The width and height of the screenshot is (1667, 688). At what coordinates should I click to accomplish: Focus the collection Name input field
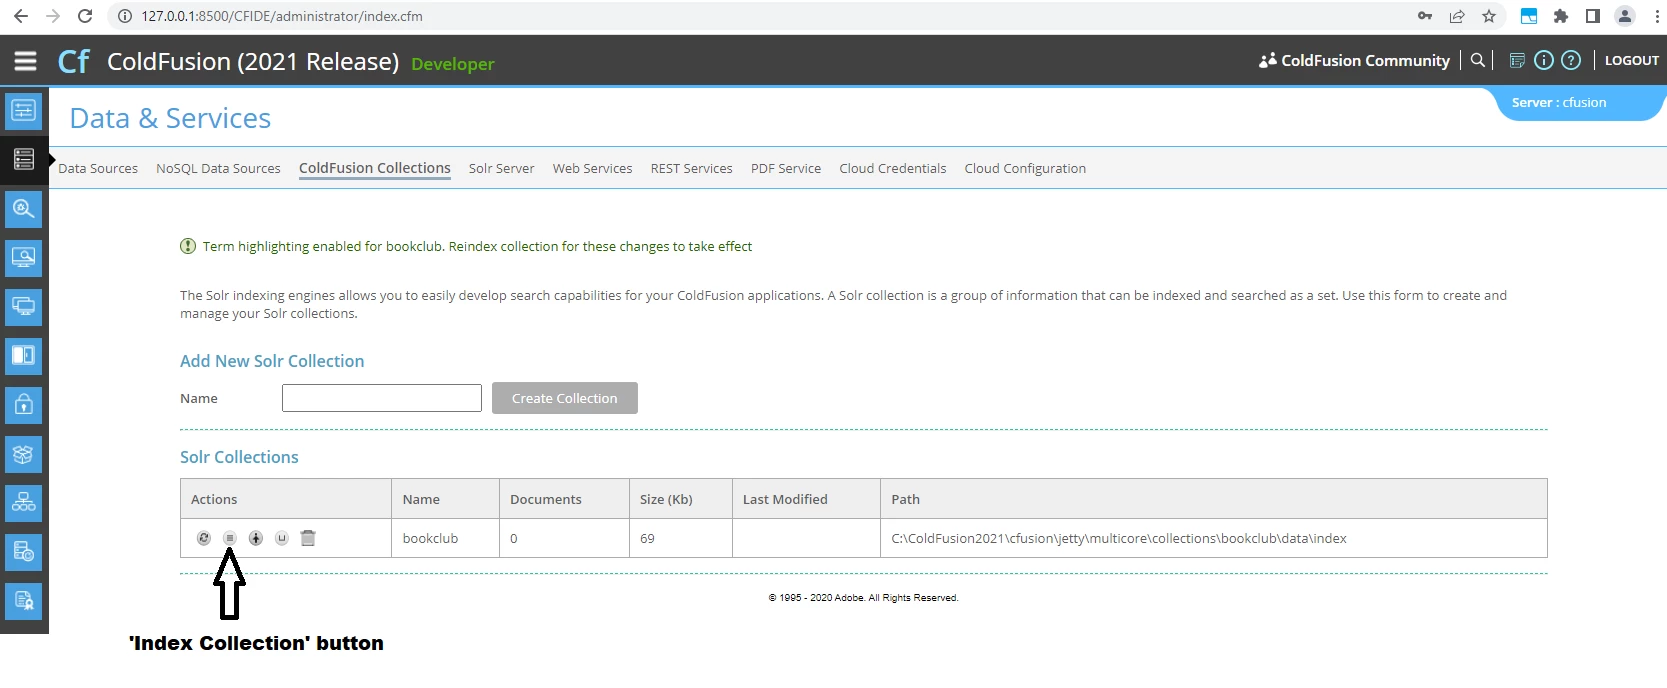(x=382, y=398)
